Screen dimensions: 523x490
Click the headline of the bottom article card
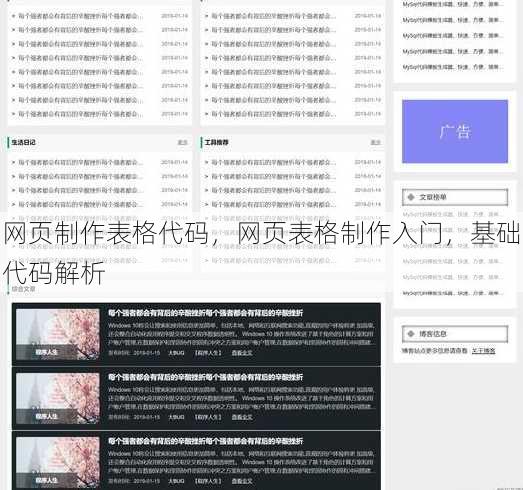pos(205,441)
